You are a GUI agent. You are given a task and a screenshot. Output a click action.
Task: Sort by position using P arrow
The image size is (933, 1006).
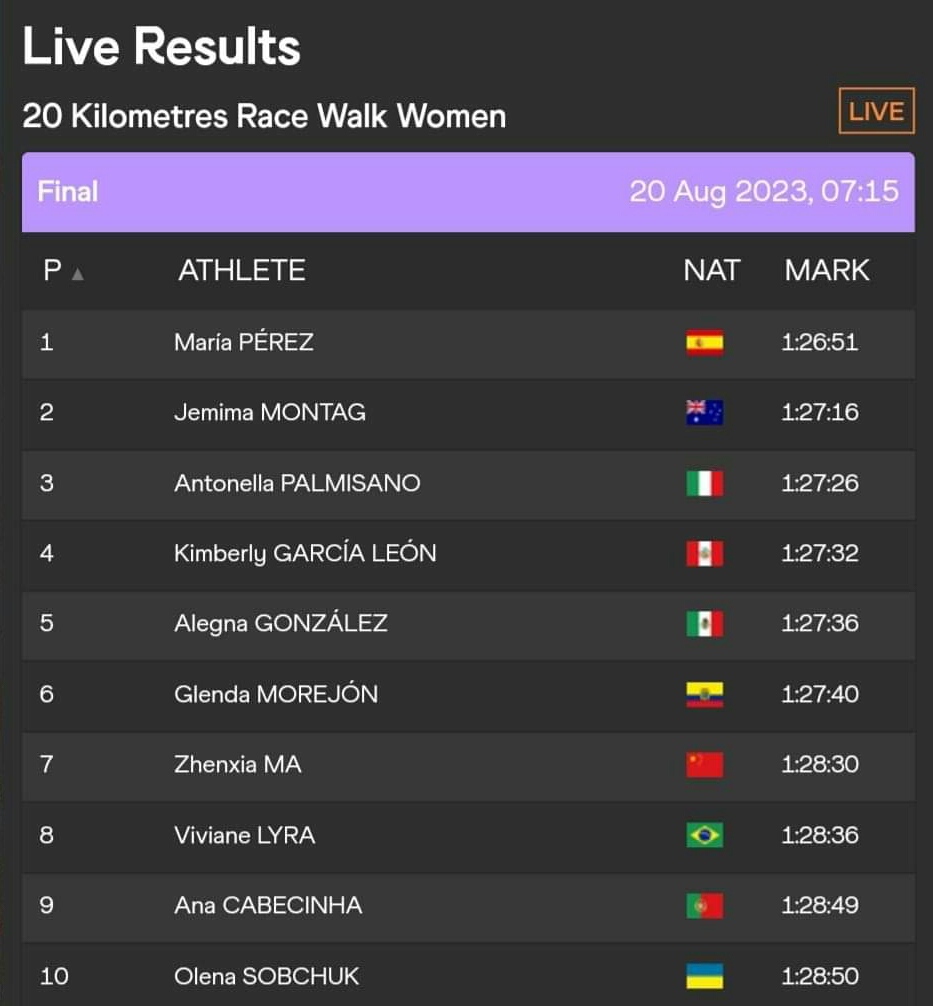click(x=77, y=273)
